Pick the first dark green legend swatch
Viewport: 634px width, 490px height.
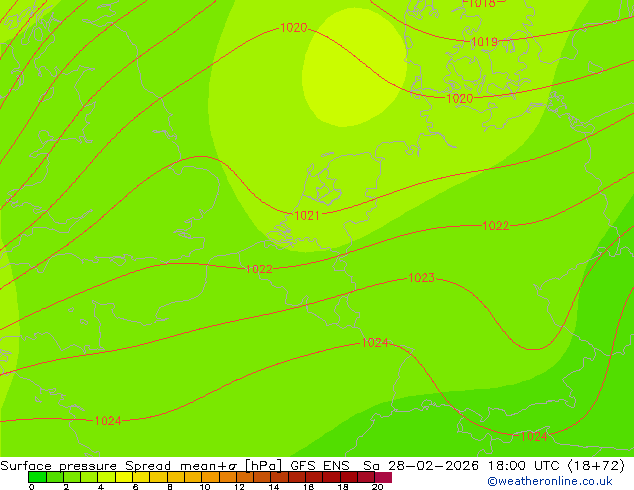point(37,477)
